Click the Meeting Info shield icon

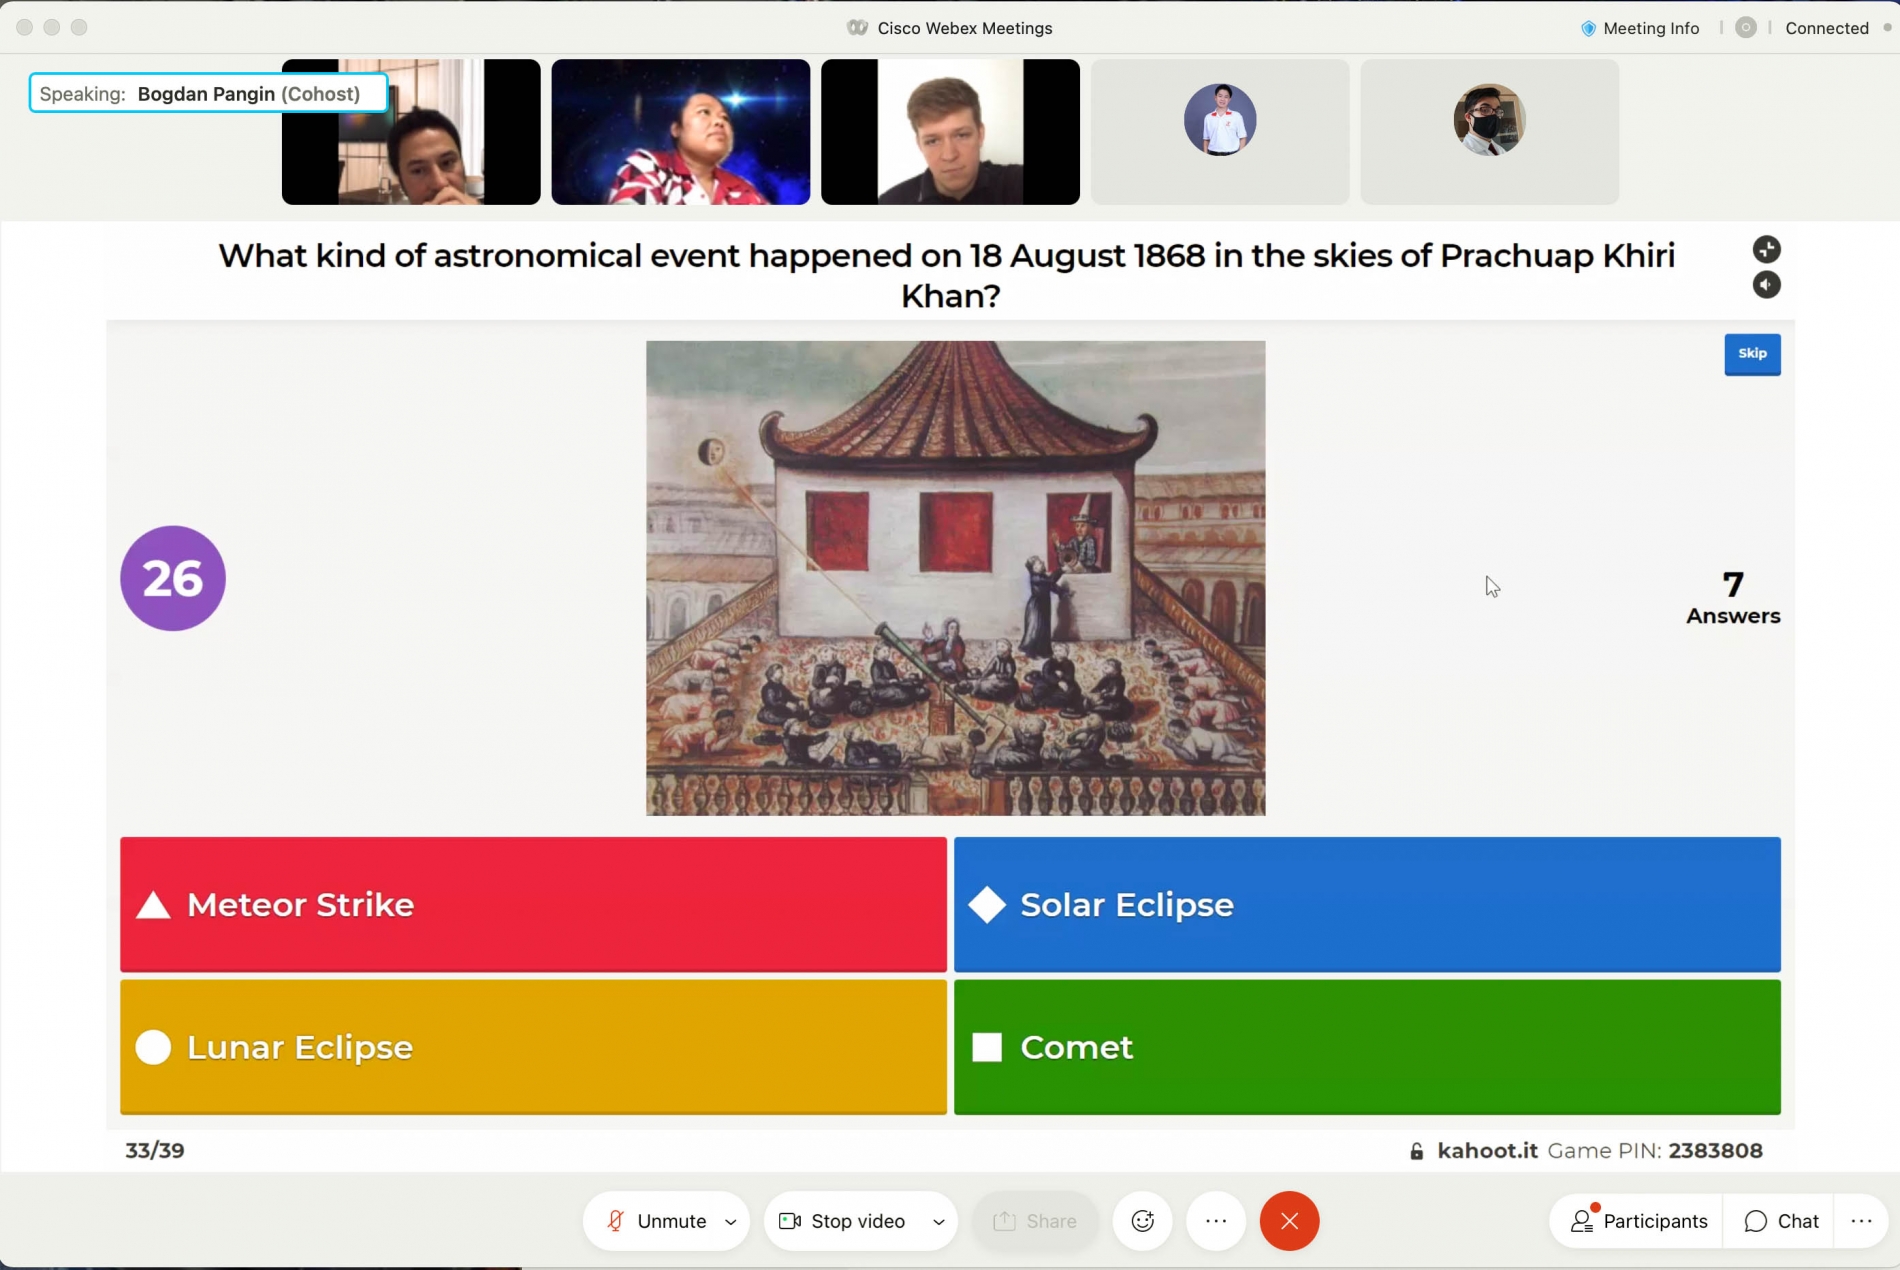point(1588,28)
